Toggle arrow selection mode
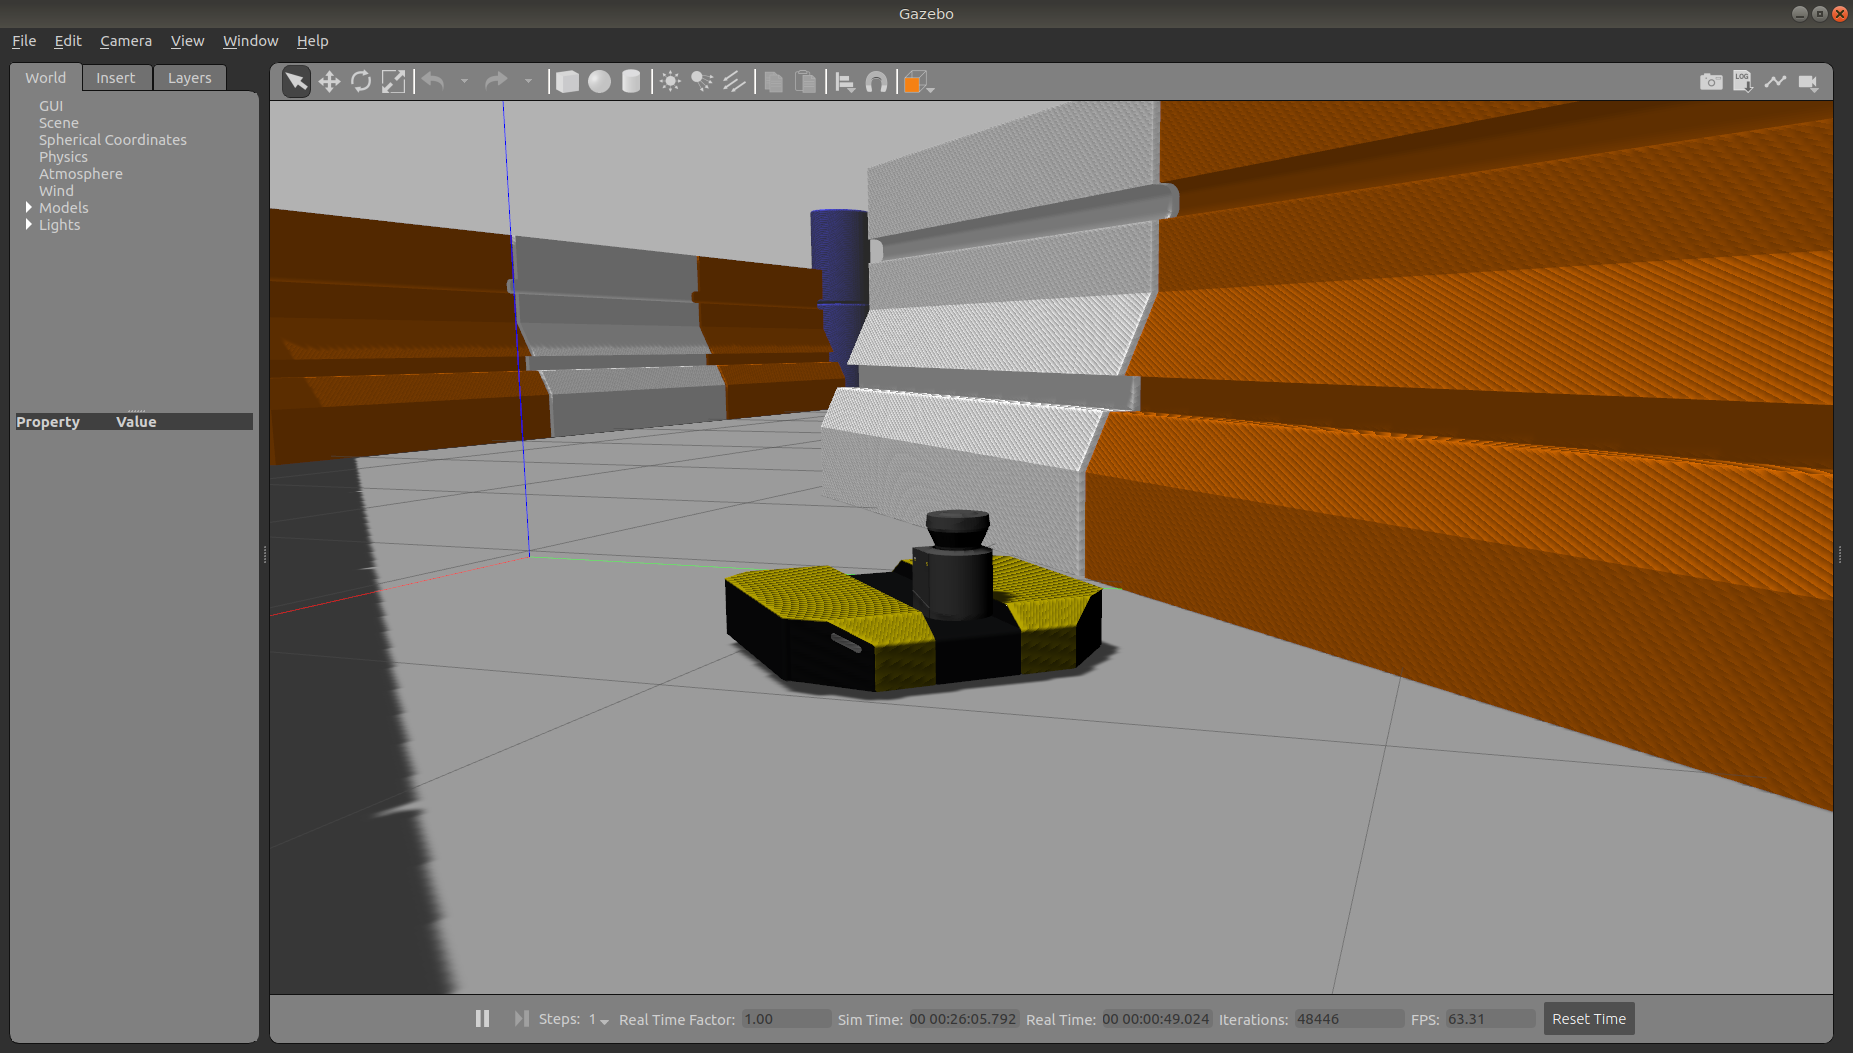 (297, 82)
